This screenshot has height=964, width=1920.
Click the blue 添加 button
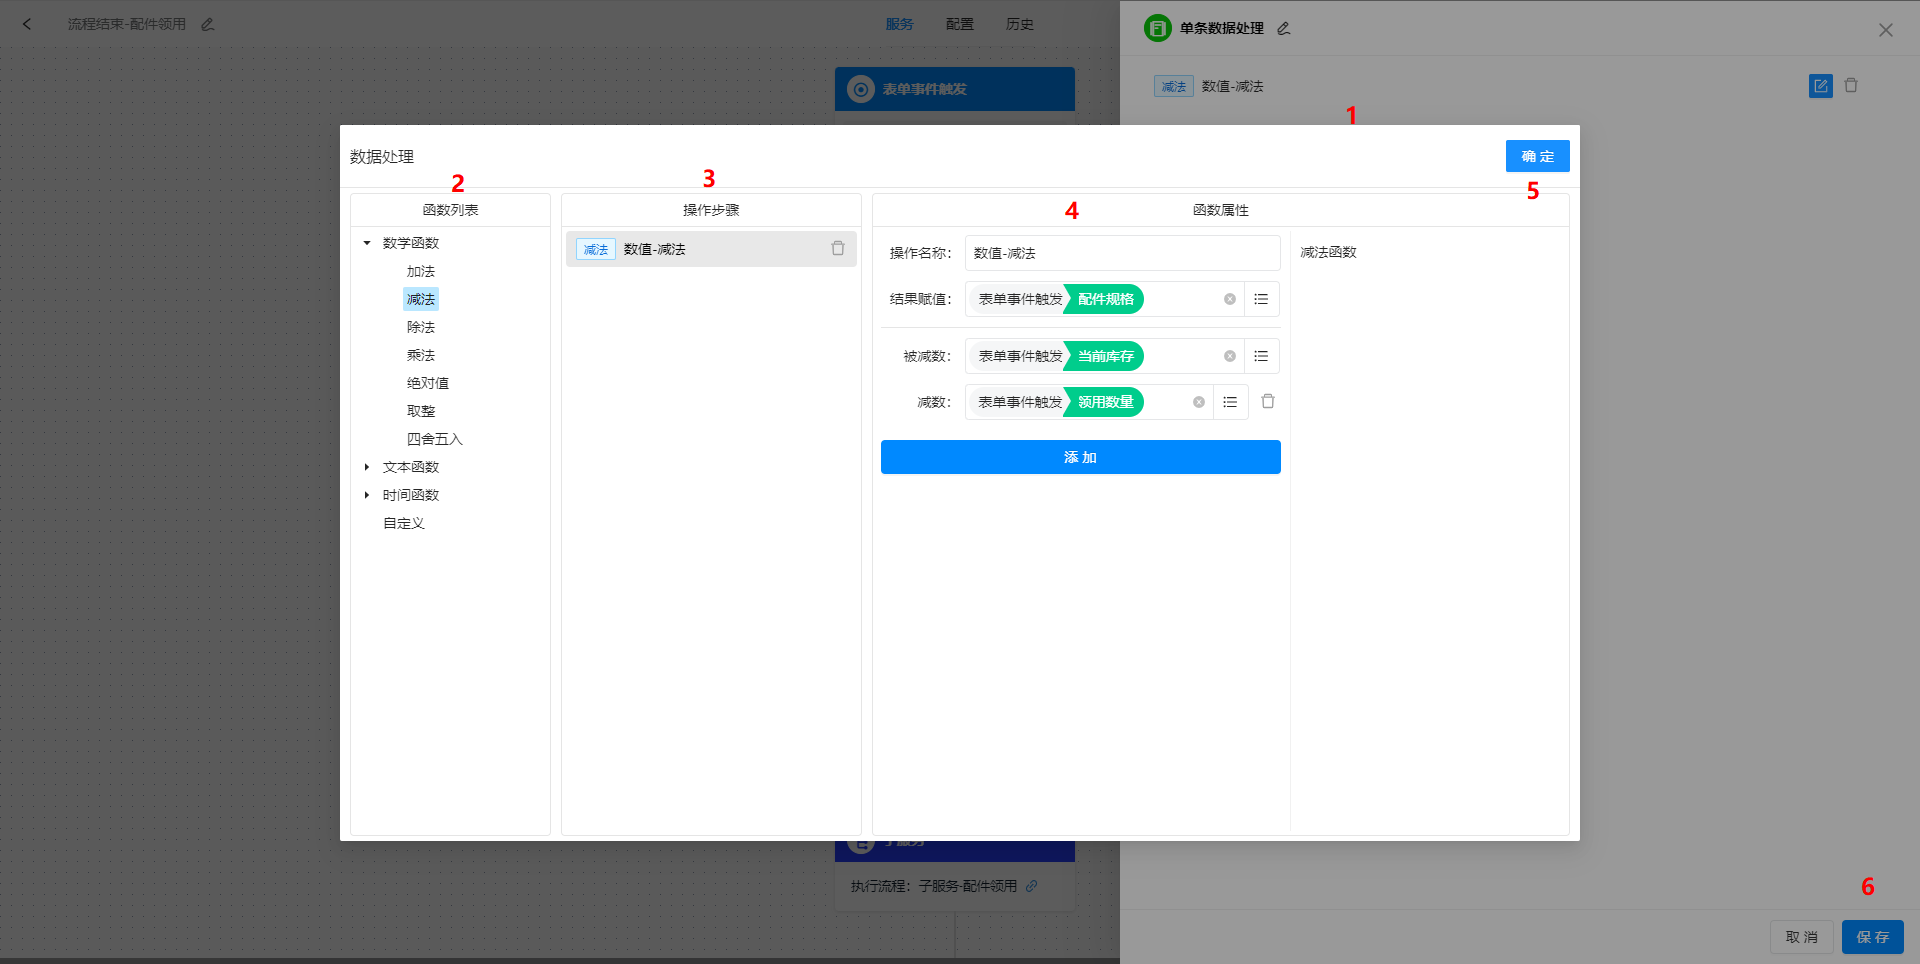1080,457
